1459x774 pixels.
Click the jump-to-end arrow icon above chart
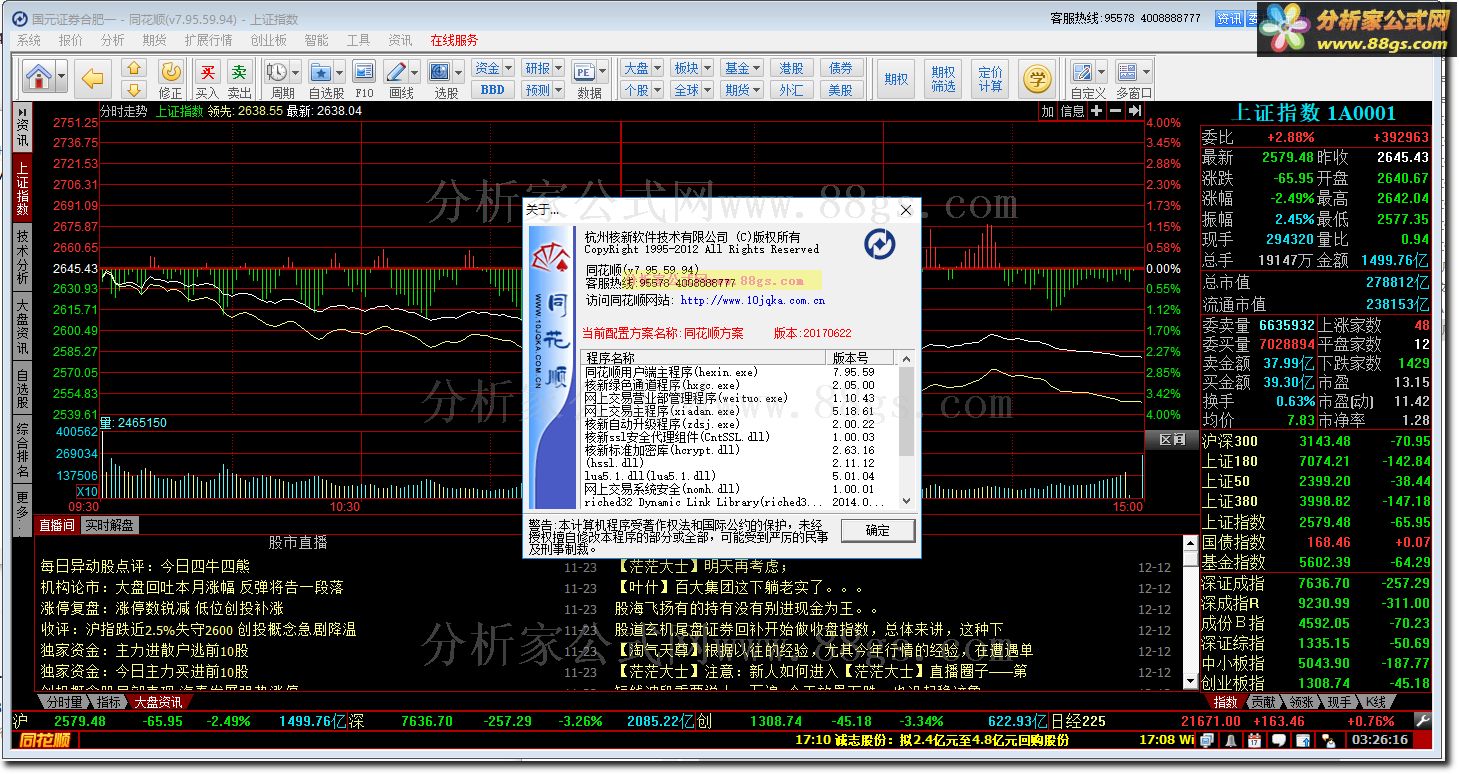pyautogui.click(x=1134, y=111)
